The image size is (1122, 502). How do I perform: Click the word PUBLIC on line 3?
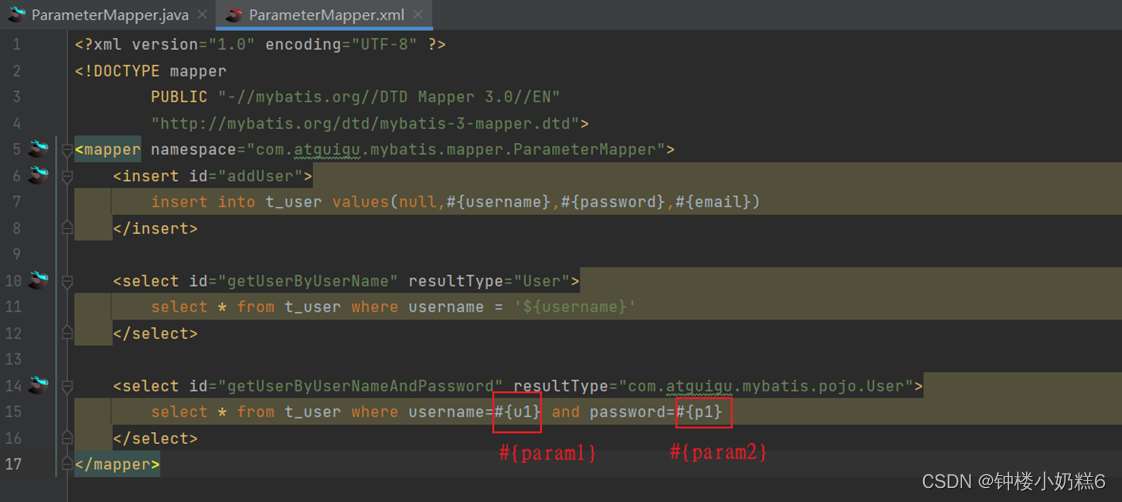point(179,97)
